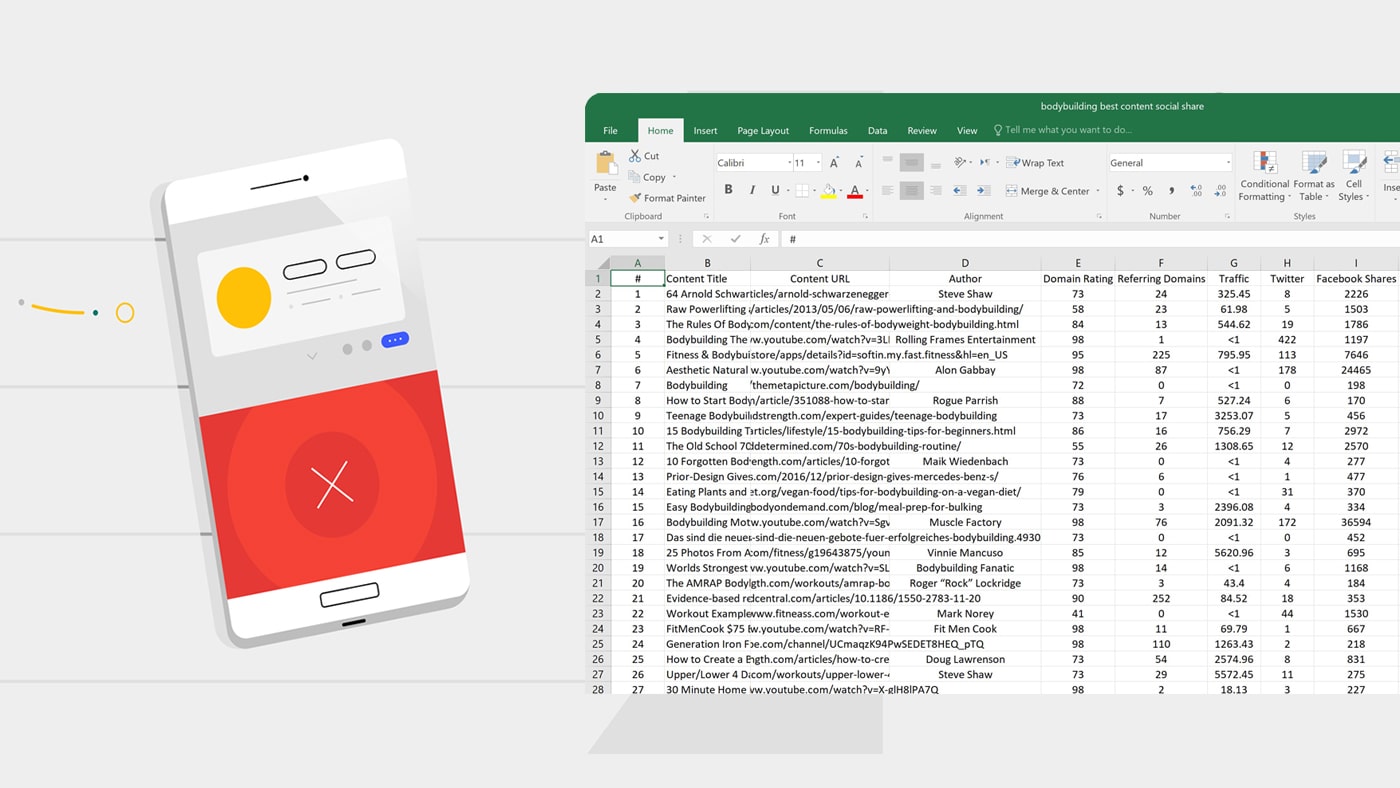This screenshot has width=1400, height=788.
Task: Apply accounting dollar format
Action: pos(1120,190)
